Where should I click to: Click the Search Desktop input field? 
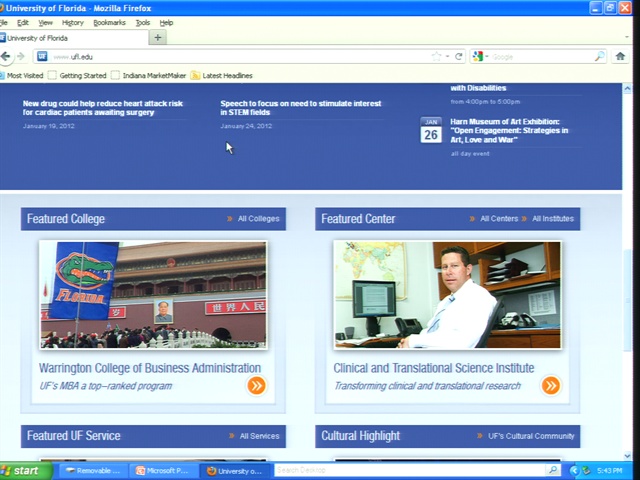(x=410, y=470)
